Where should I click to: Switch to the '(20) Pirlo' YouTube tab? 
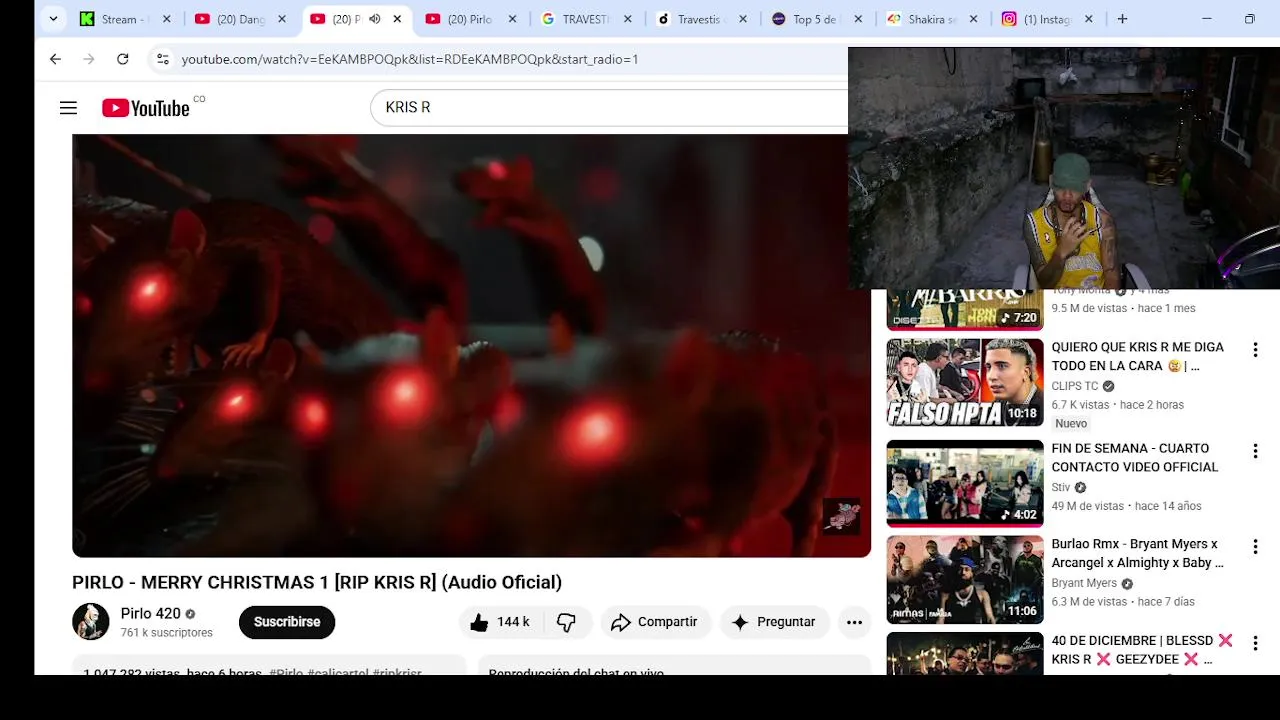coord(470,19)
